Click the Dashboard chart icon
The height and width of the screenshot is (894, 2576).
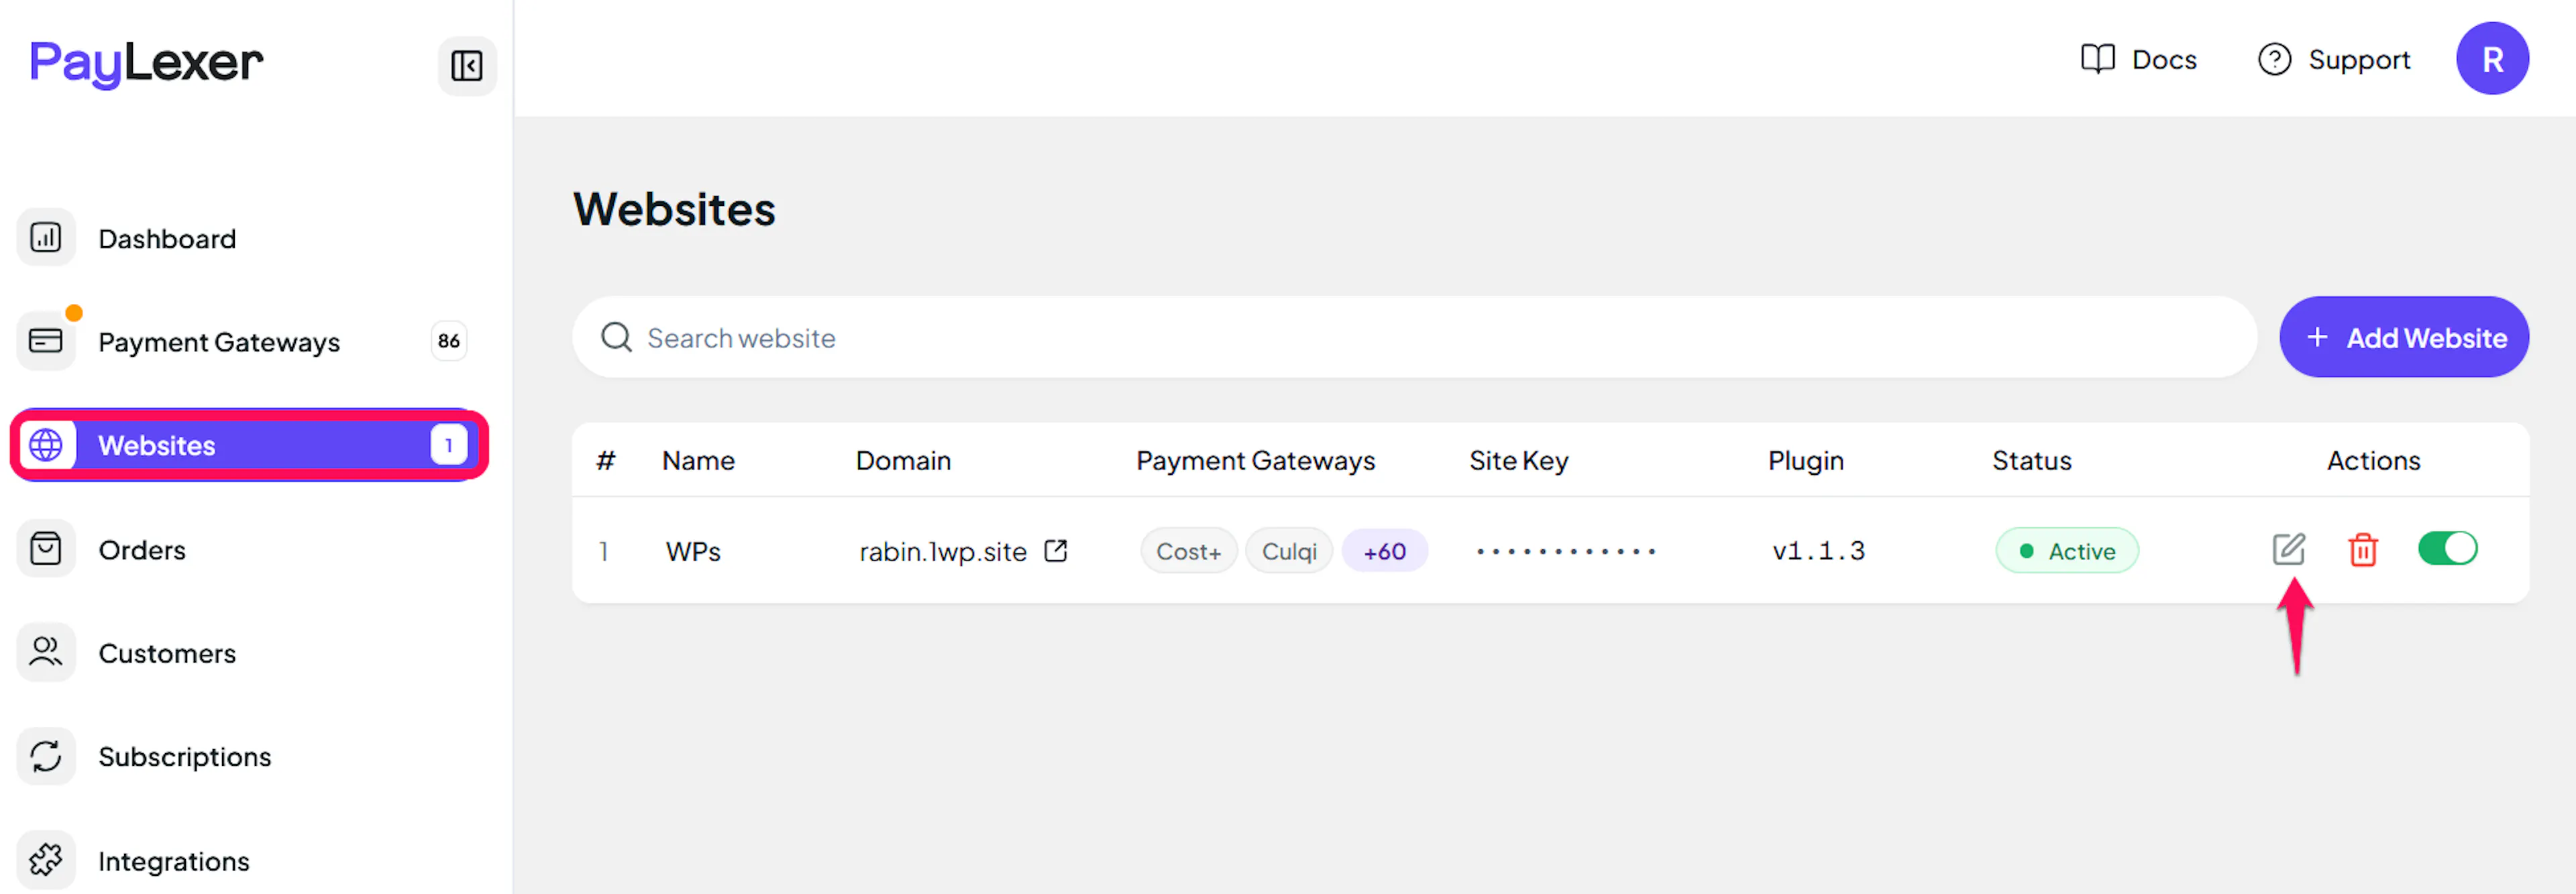[x=46, y=238]
